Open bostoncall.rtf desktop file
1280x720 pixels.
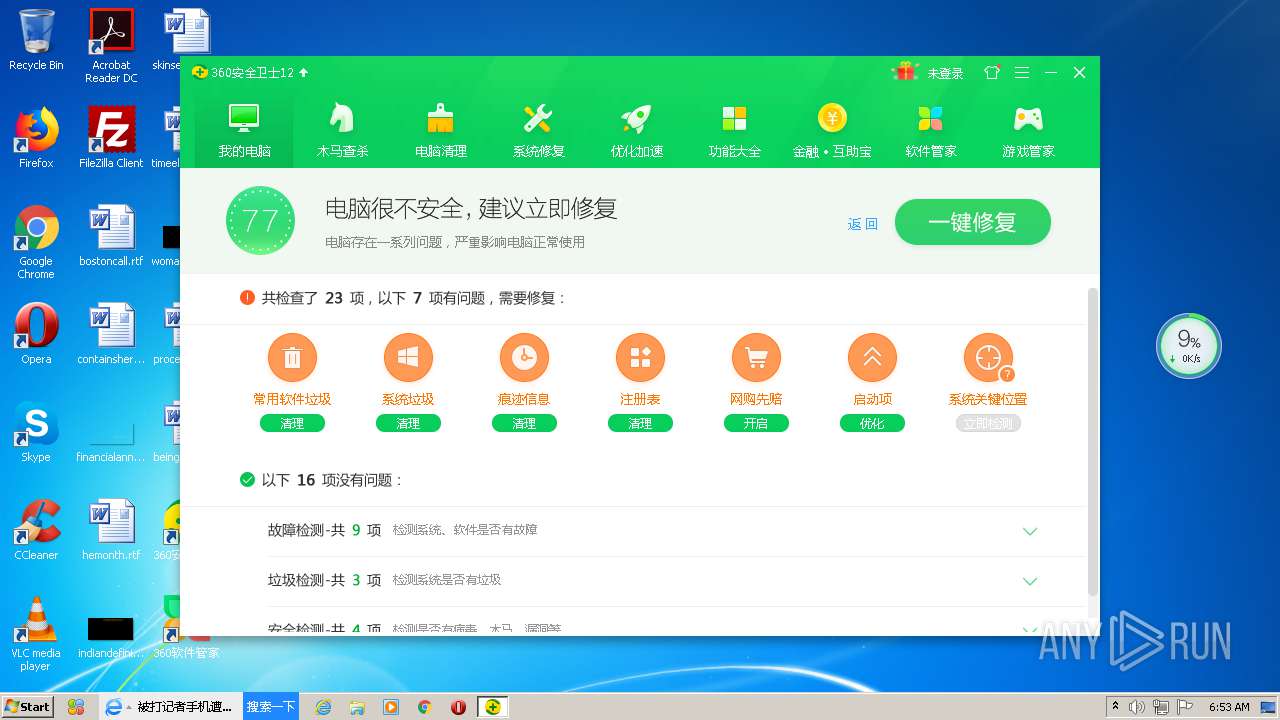(x=111, y=236)
